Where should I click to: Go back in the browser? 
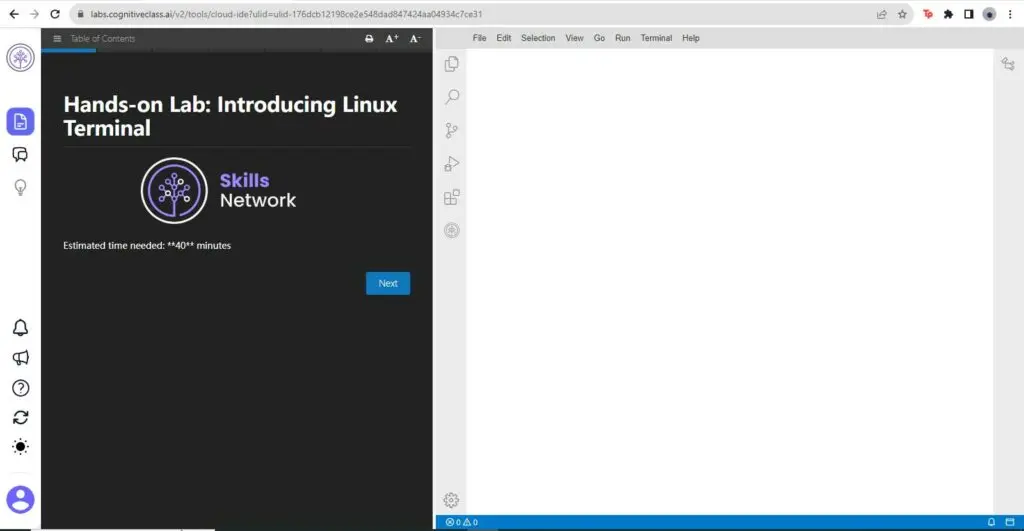pos(14,14)
